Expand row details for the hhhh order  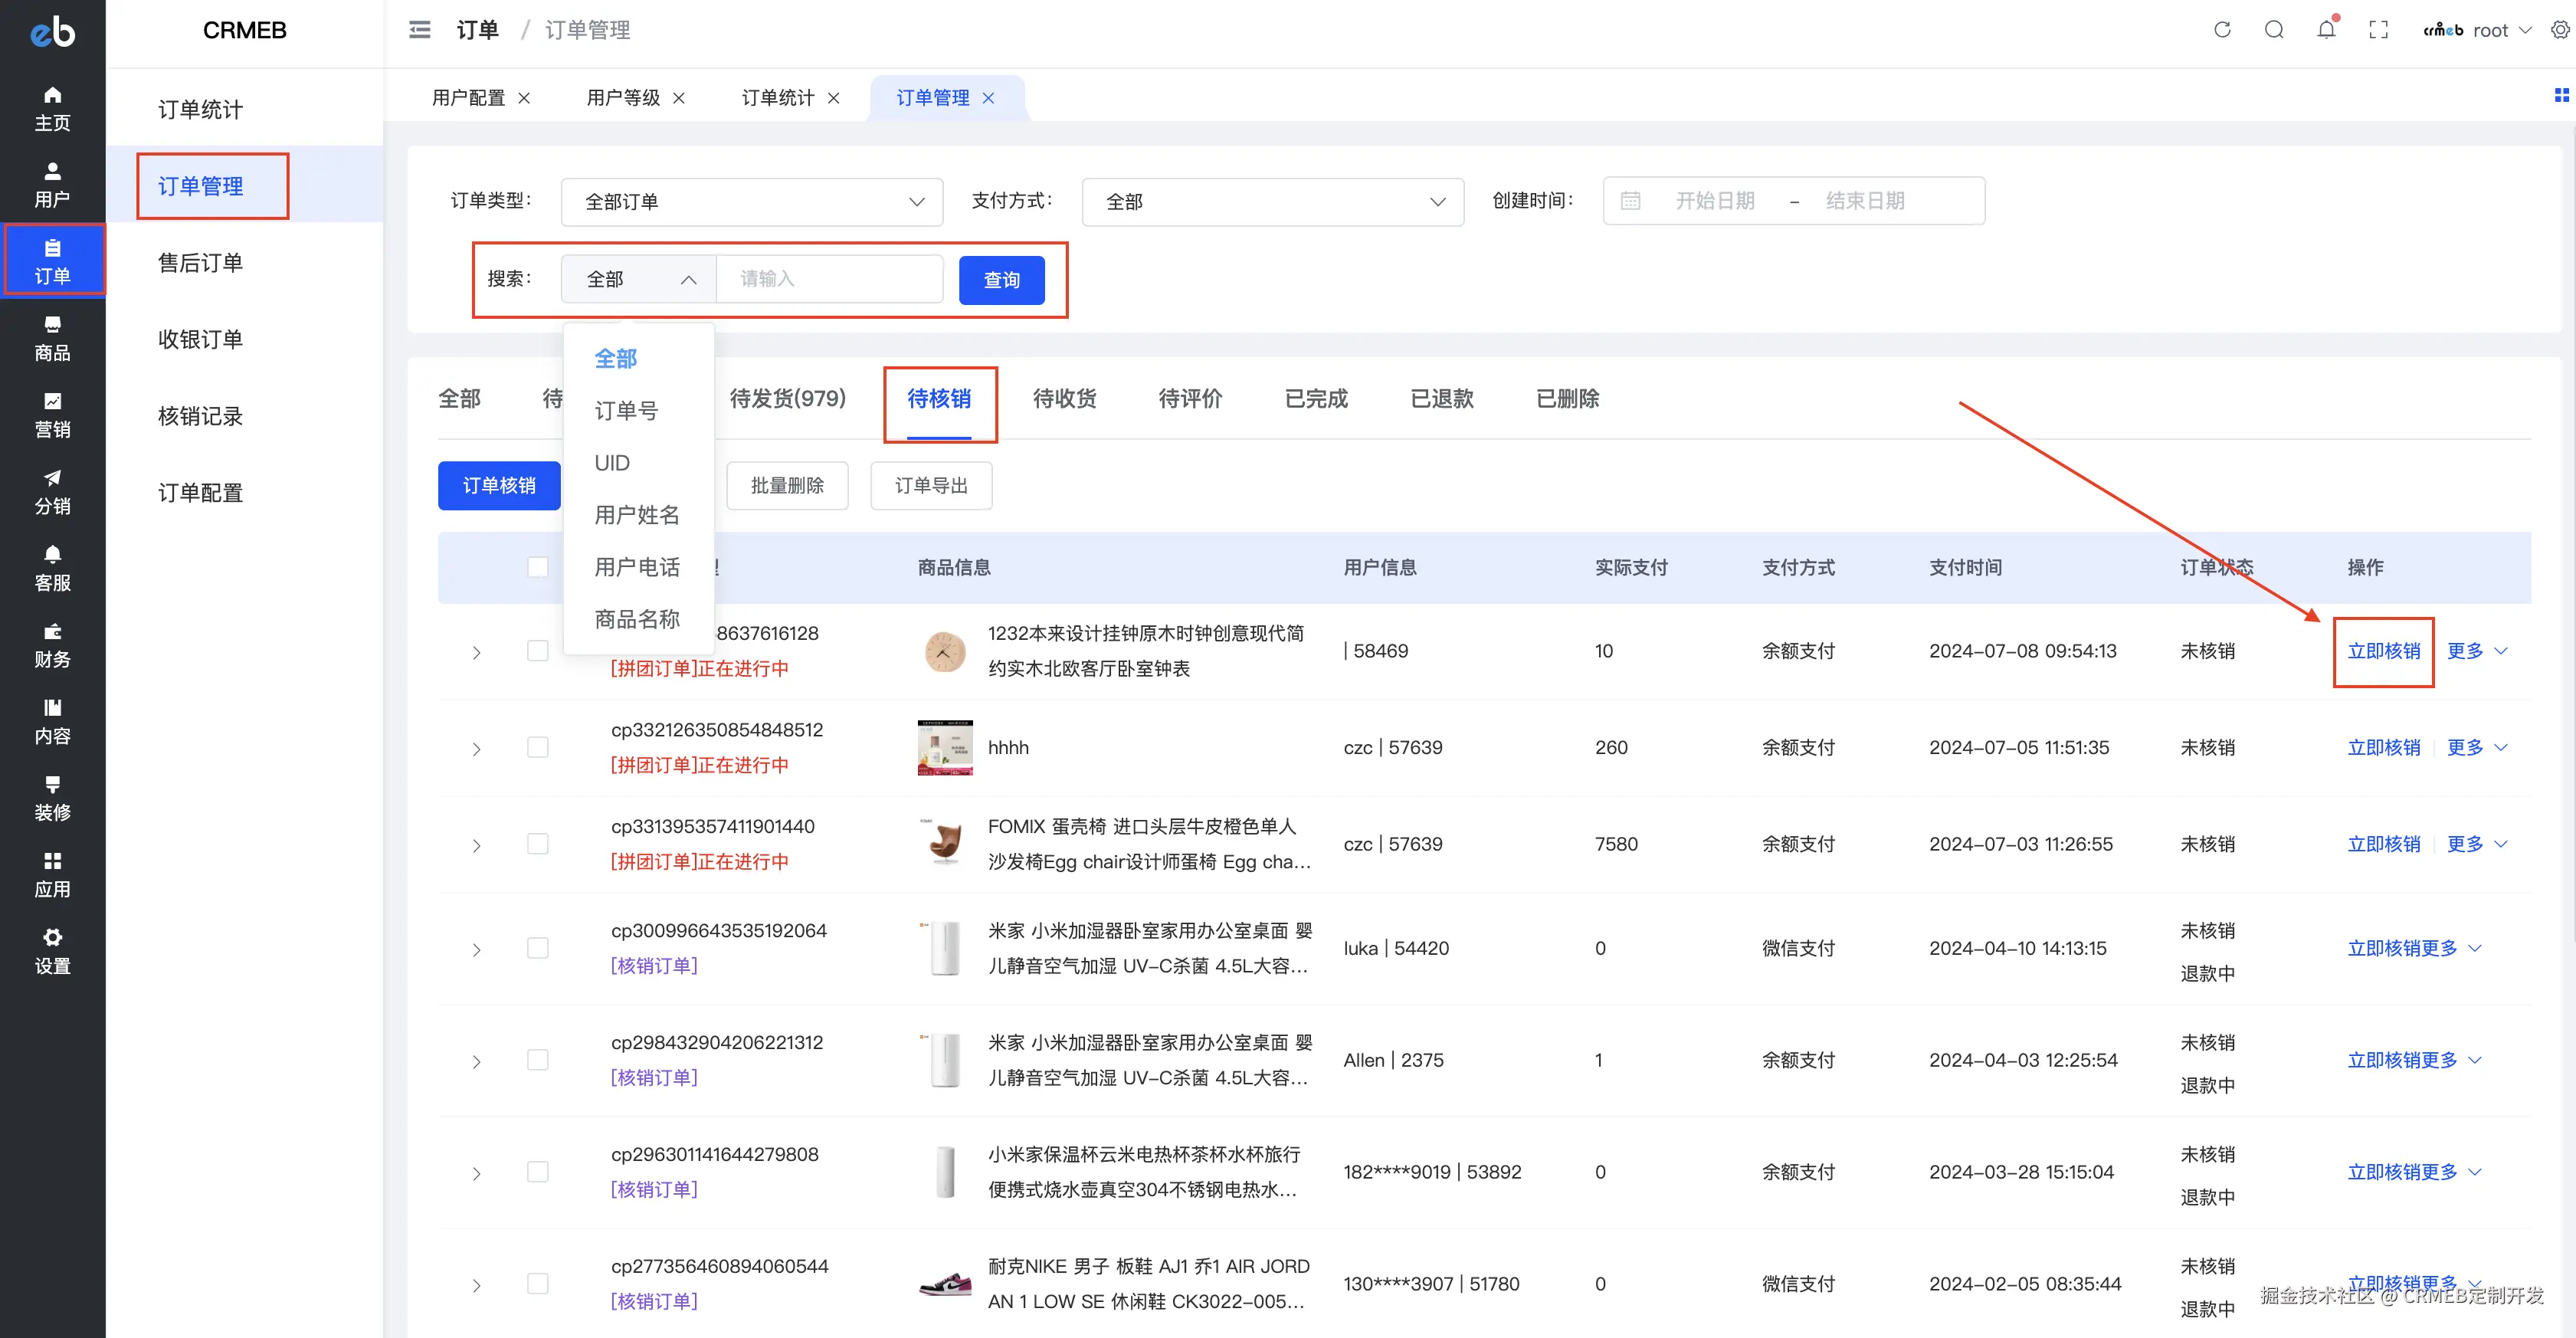(x=476, y=749)
